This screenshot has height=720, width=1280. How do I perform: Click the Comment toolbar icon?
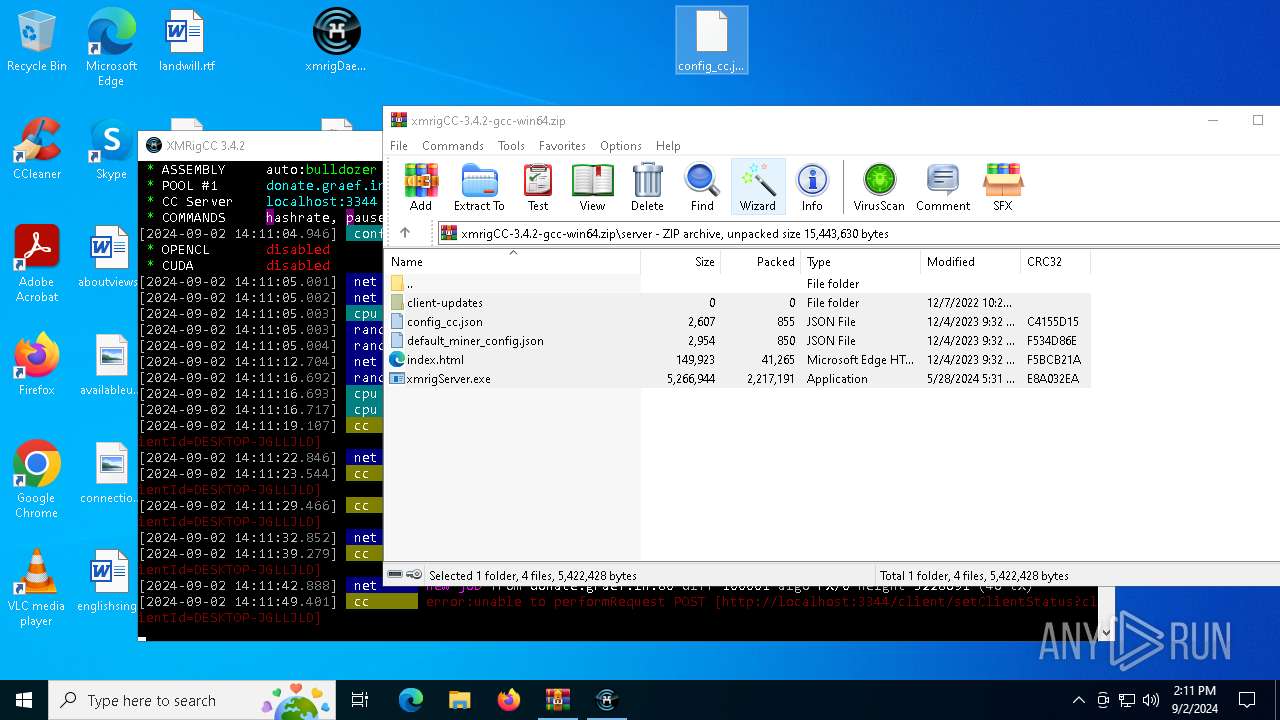943,187
